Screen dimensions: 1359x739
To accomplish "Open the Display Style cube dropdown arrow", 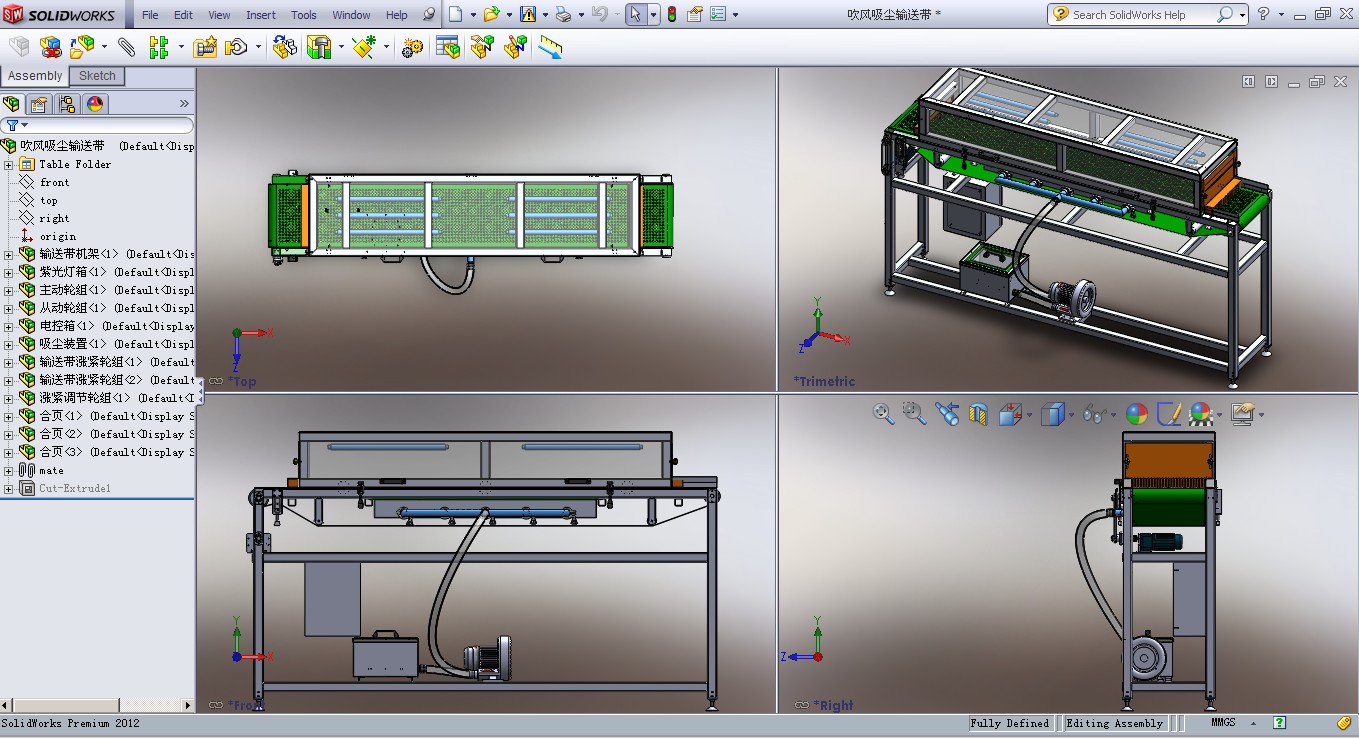I will point(1071,415).
